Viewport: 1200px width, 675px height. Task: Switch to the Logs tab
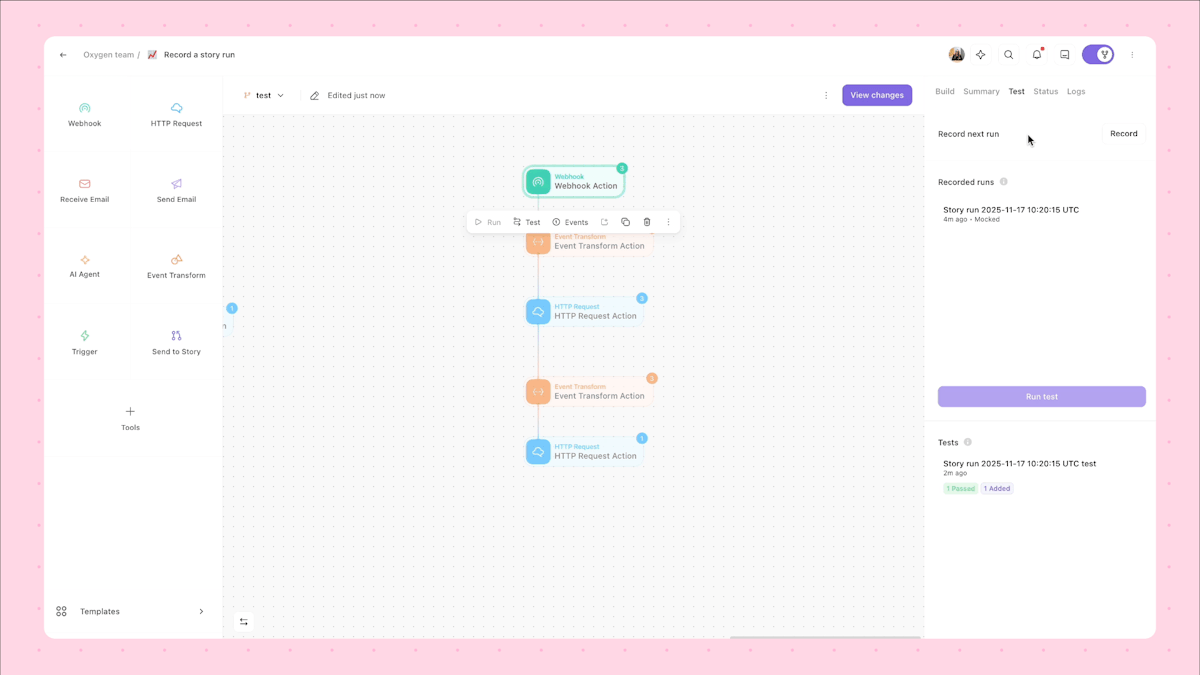tap(1076, 91)
